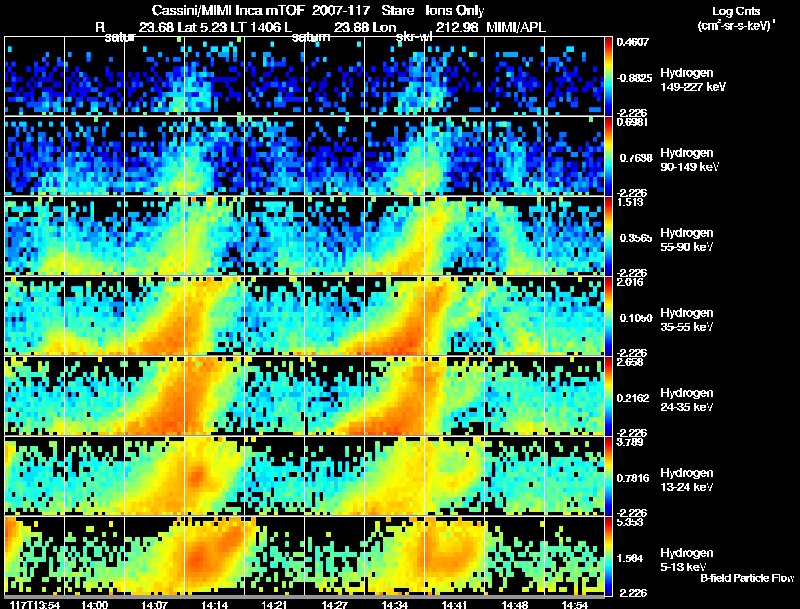The width and height of the screenshot is (800, 609).
Task: Click the colorbar beside Hydrogen 35-55 keV
Action: (x=608, y=316)
